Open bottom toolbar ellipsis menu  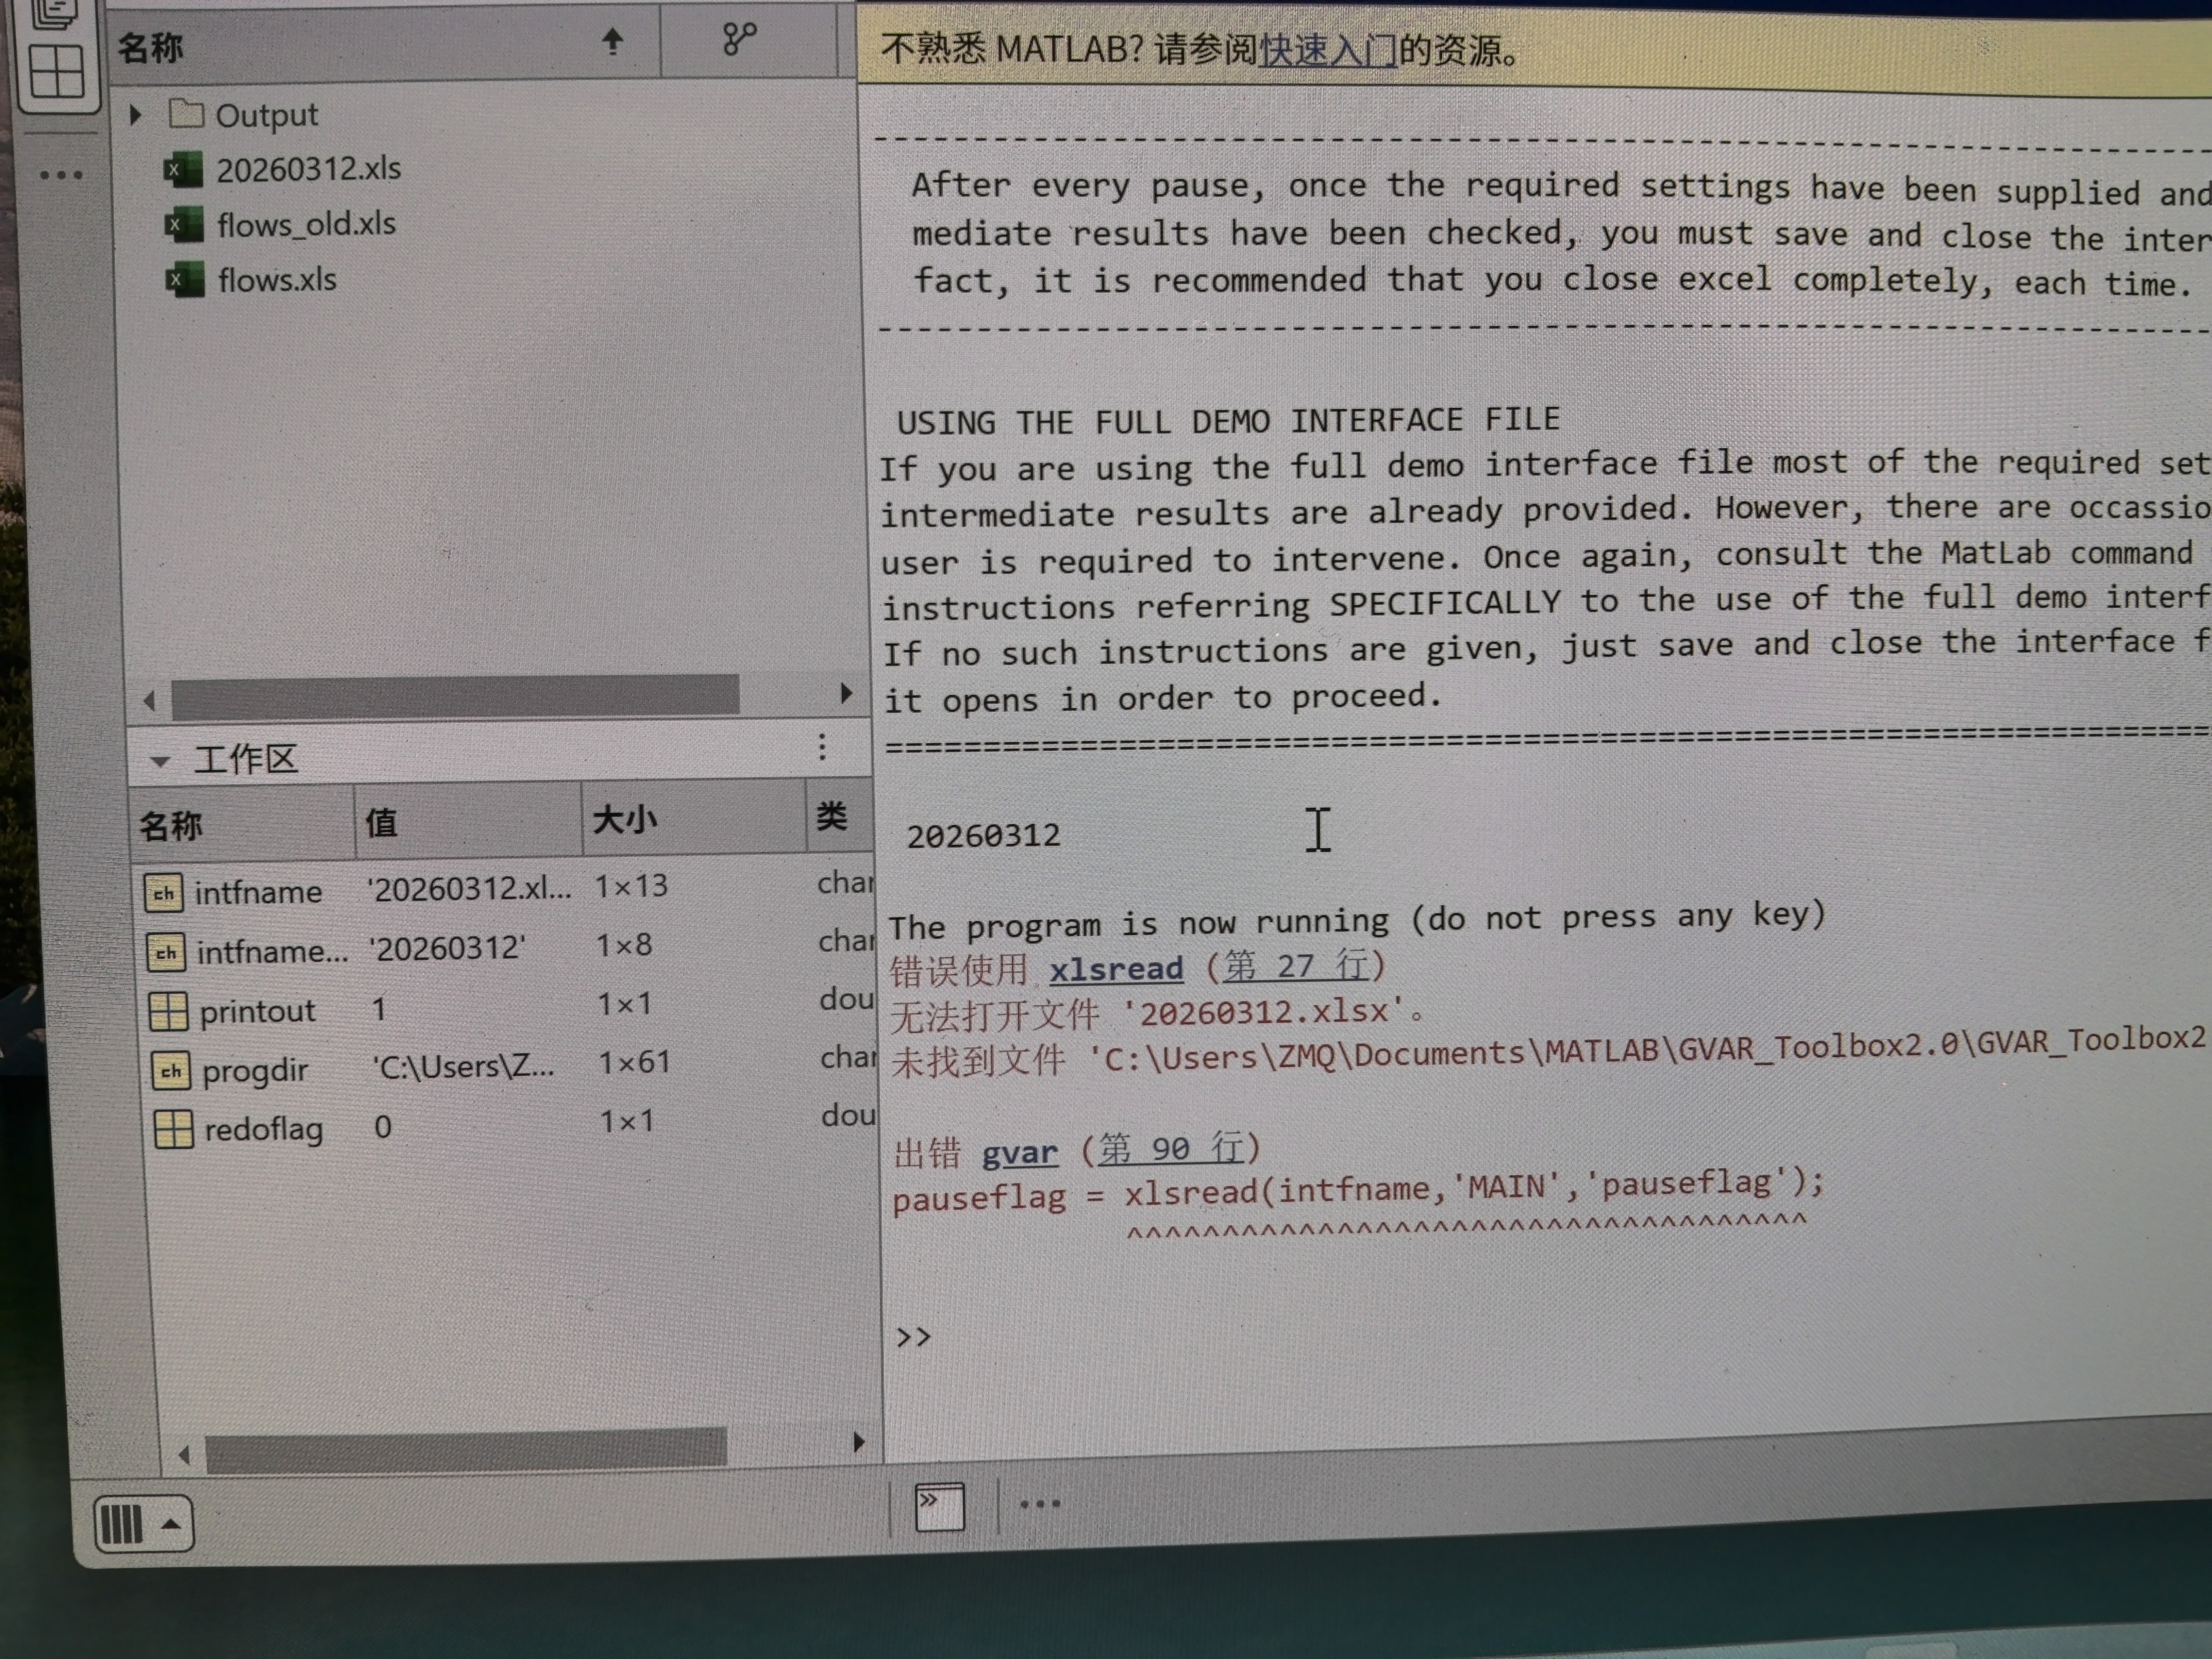point(1039,1503)
